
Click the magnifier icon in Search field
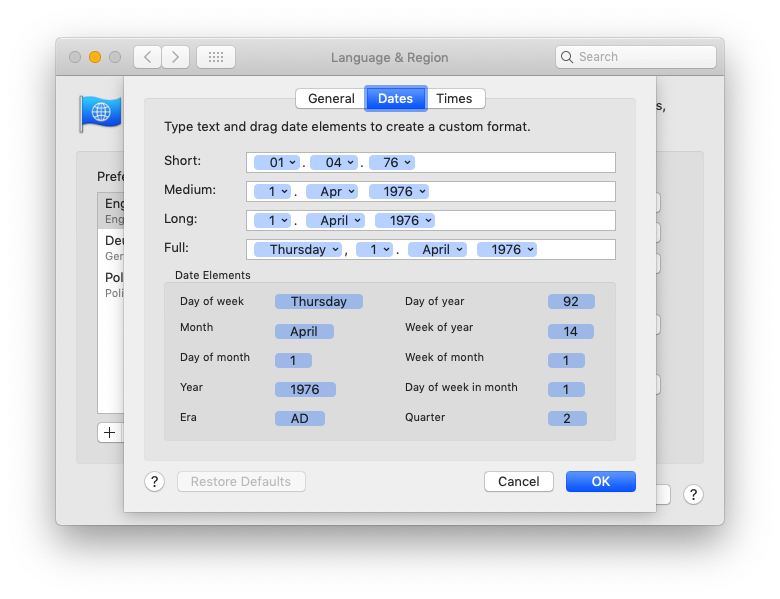tap(568, 57)
